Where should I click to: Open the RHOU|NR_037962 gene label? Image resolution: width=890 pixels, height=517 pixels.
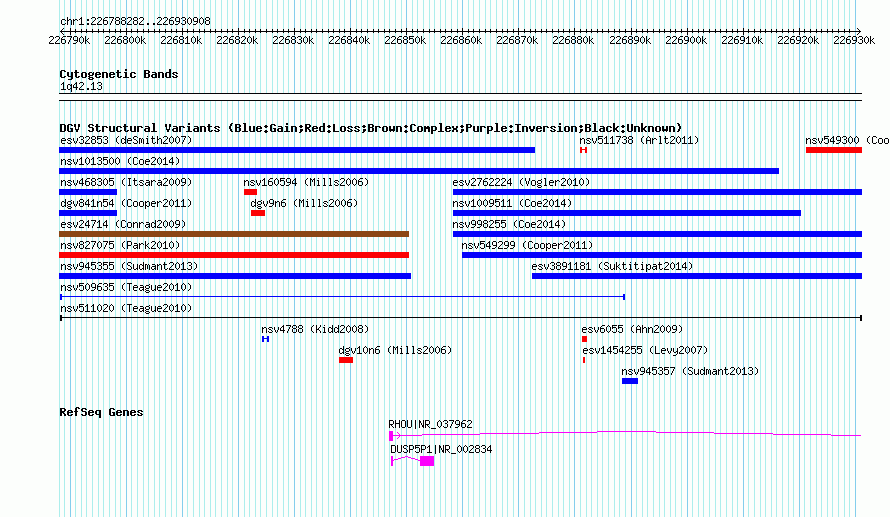click(x=430, y=424)
